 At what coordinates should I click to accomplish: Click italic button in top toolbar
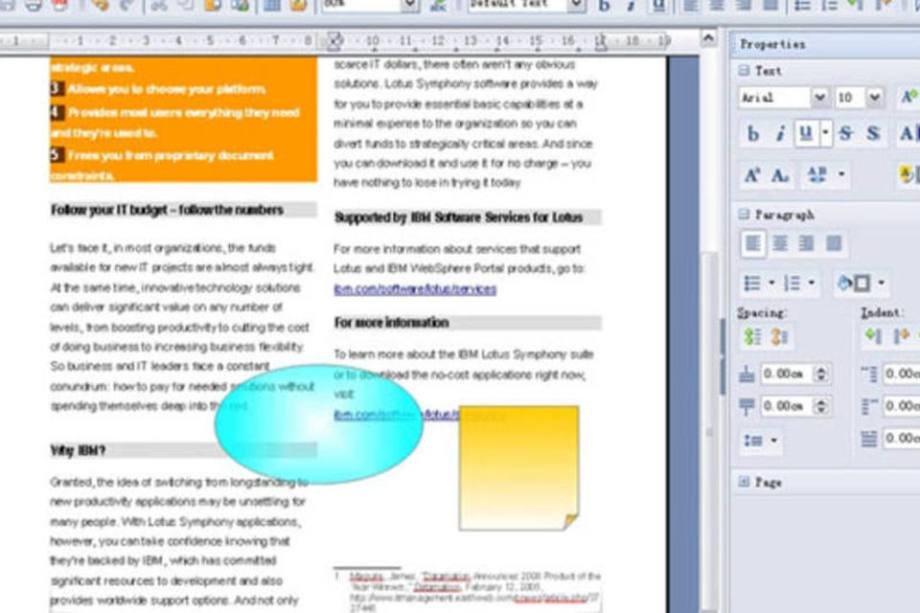pos(631,6)
